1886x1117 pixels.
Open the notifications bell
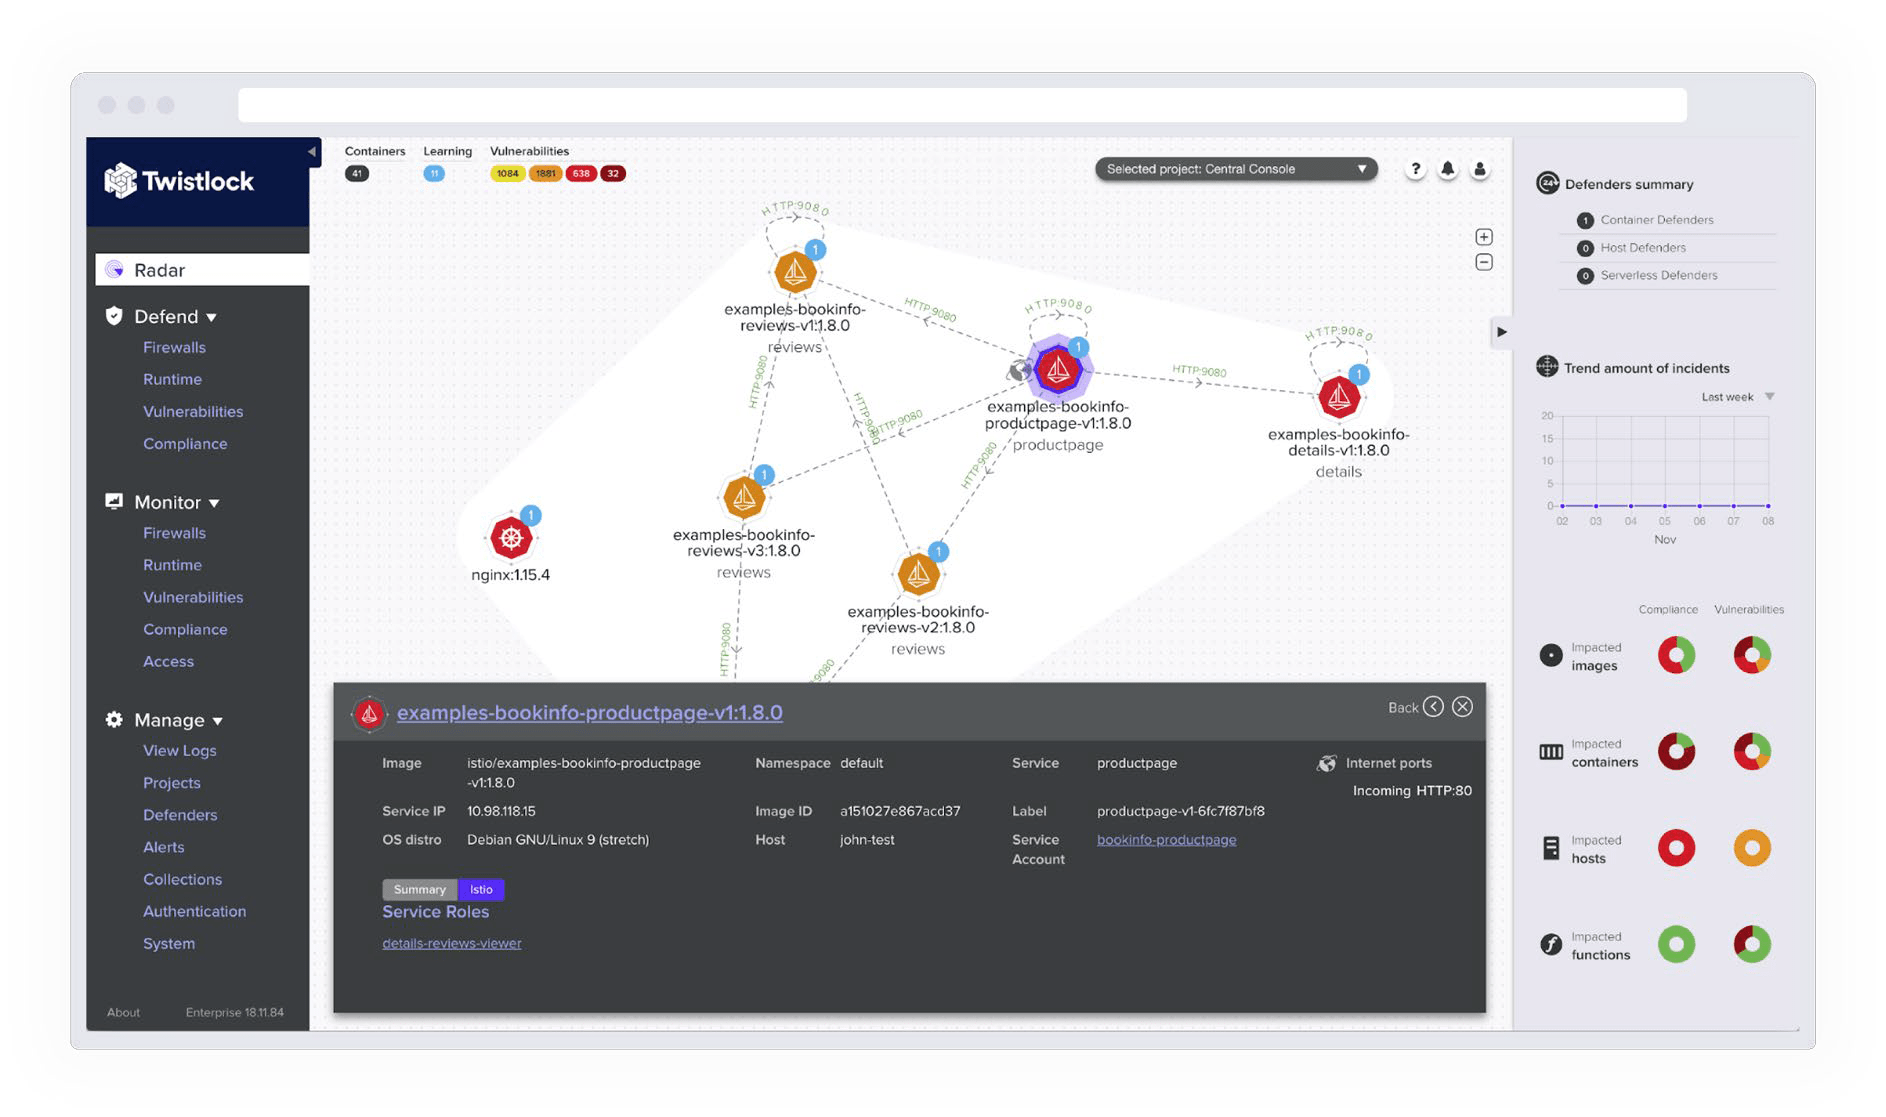(1447, 169)
